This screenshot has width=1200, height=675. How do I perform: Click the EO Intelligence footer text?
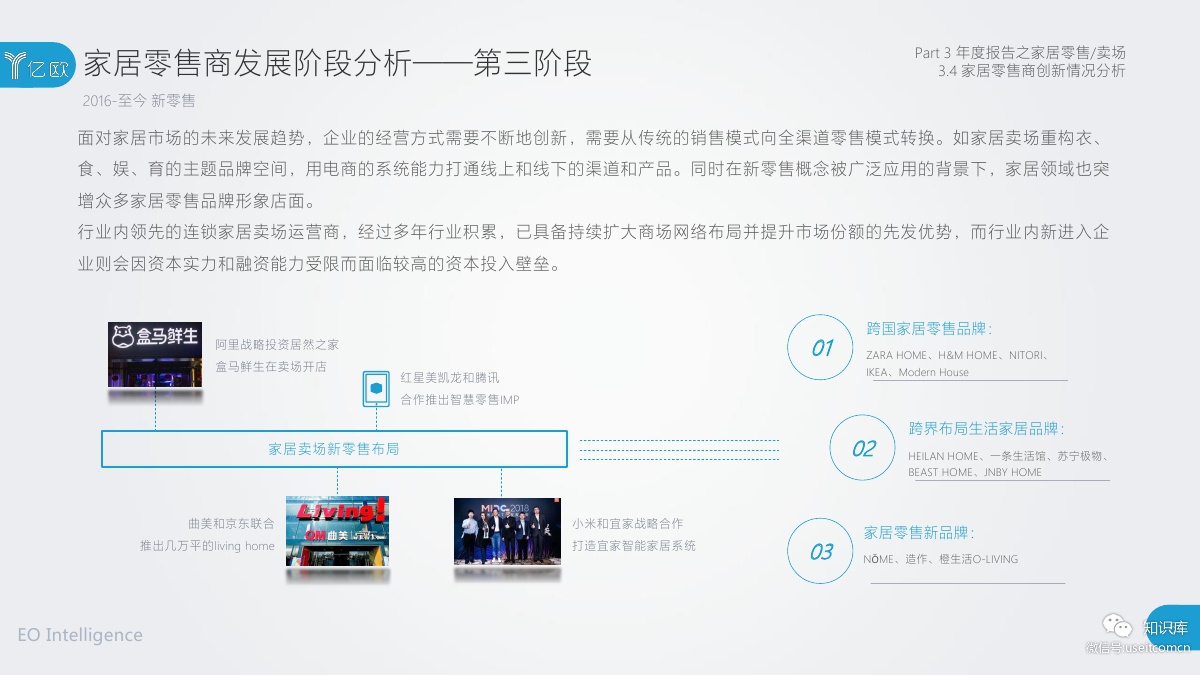[80, 635]
